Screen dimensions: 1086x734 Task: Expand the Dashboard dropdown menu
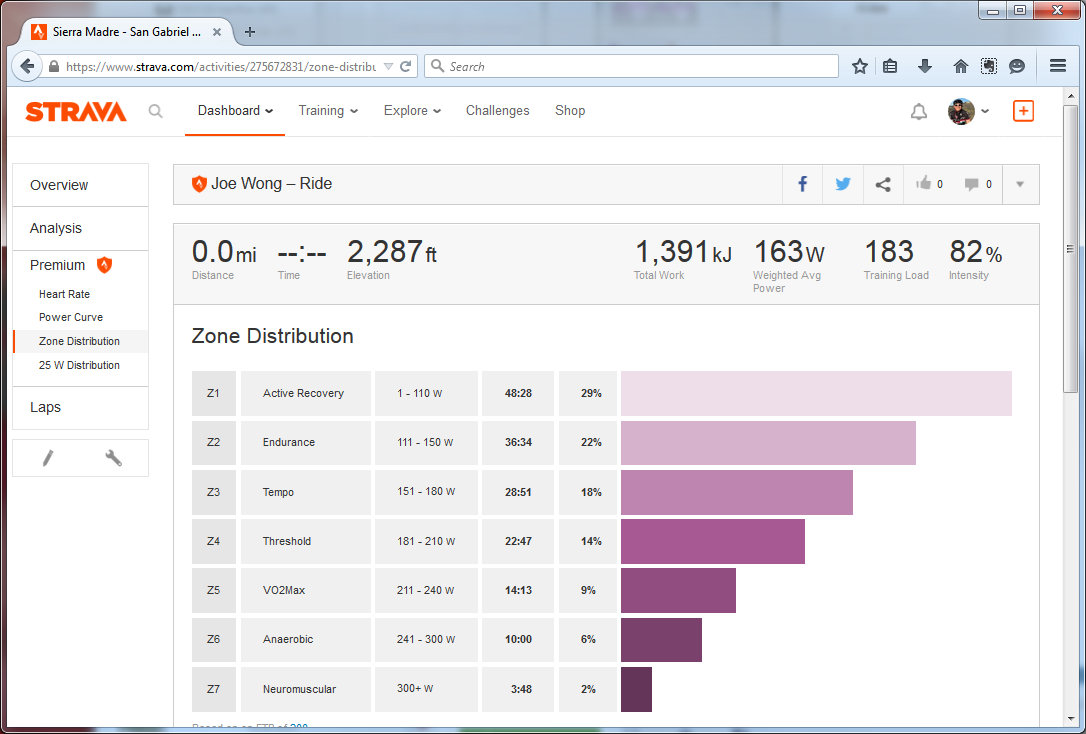pyautogui.click(x=235, y=111)
